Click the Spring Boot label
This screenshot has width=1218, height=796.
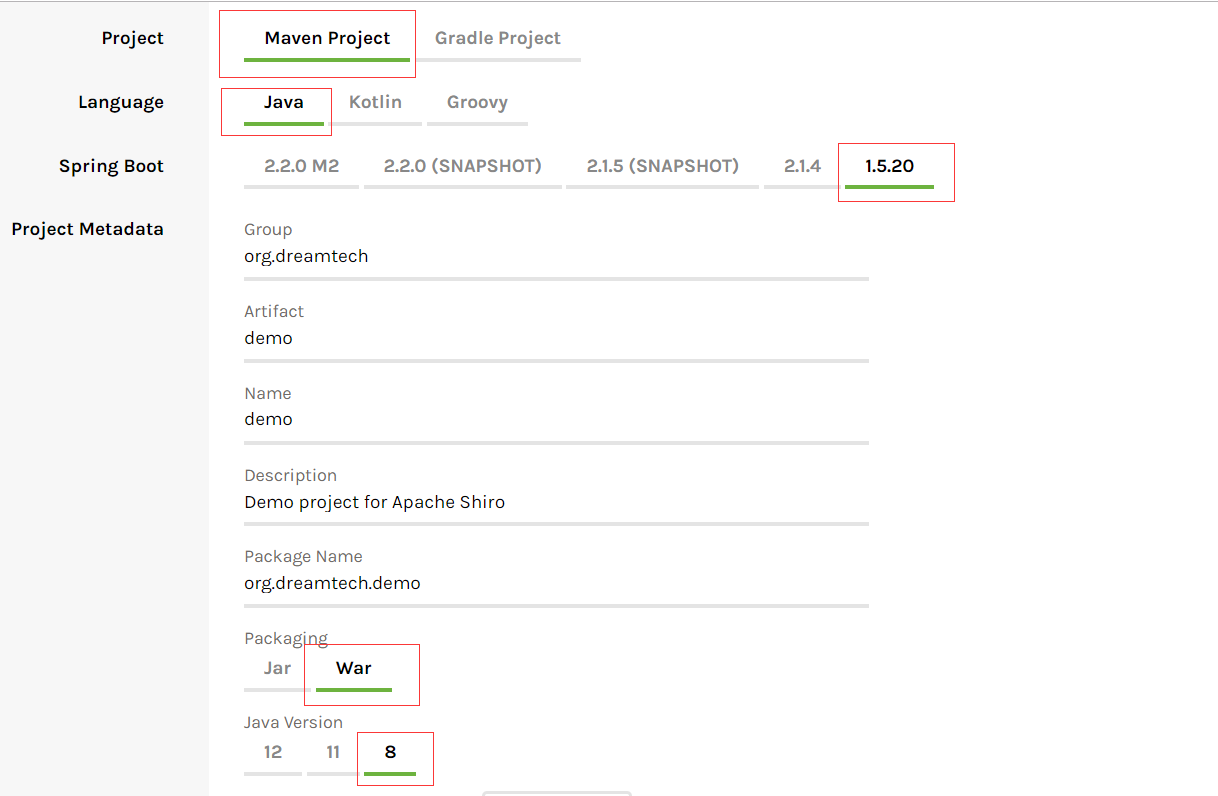111,167
